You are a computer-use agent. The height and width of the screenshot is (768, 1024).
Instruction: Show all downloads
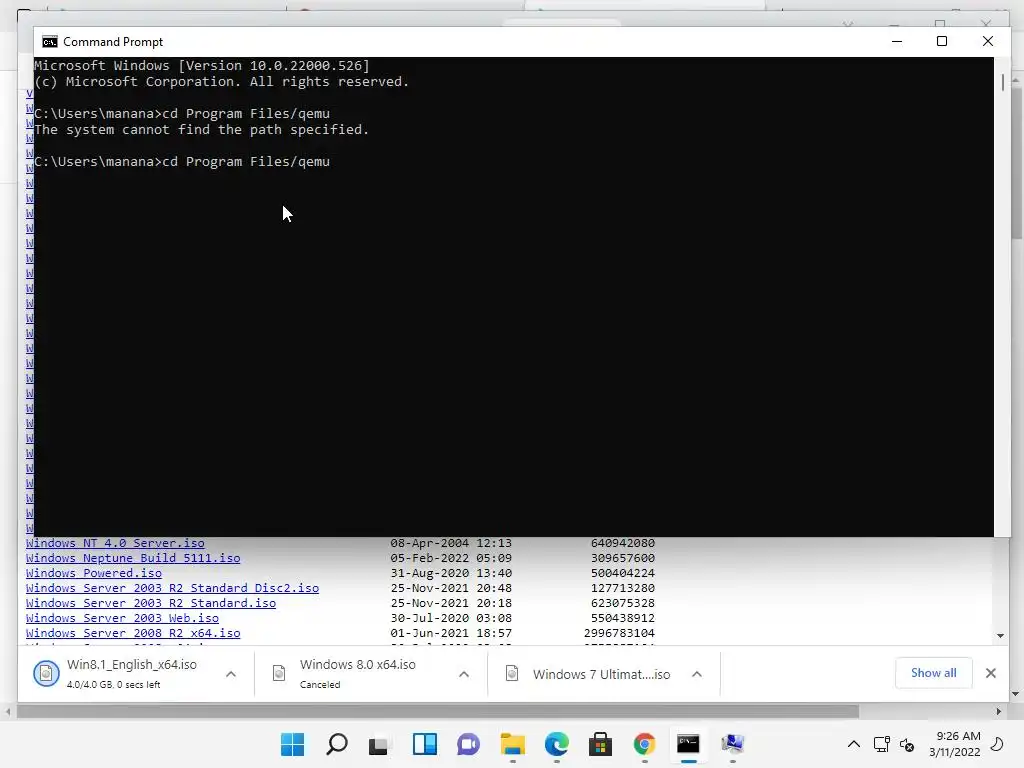click(x=933, y=673)
